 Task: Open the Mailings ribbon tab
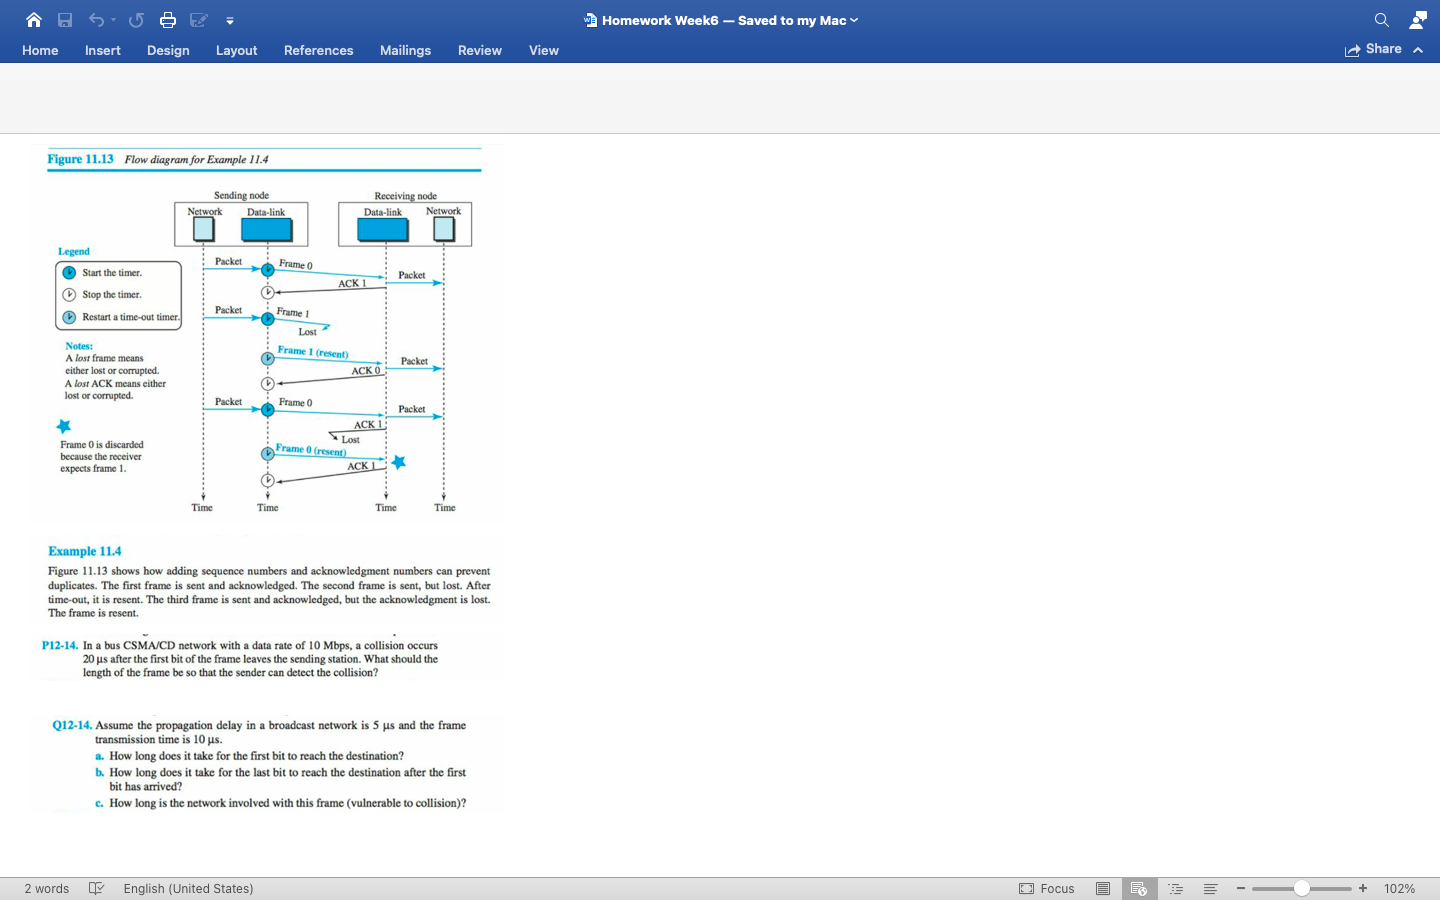point(405,50)
